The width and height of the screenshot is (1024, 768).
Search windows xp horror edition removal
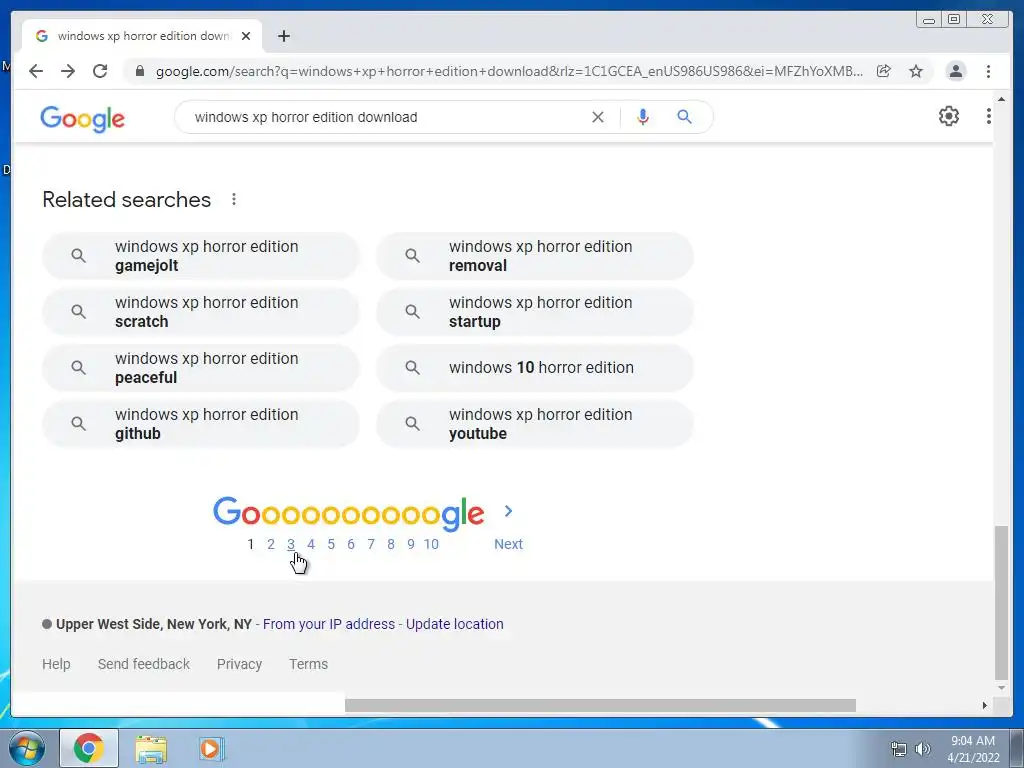pos(535,256)
